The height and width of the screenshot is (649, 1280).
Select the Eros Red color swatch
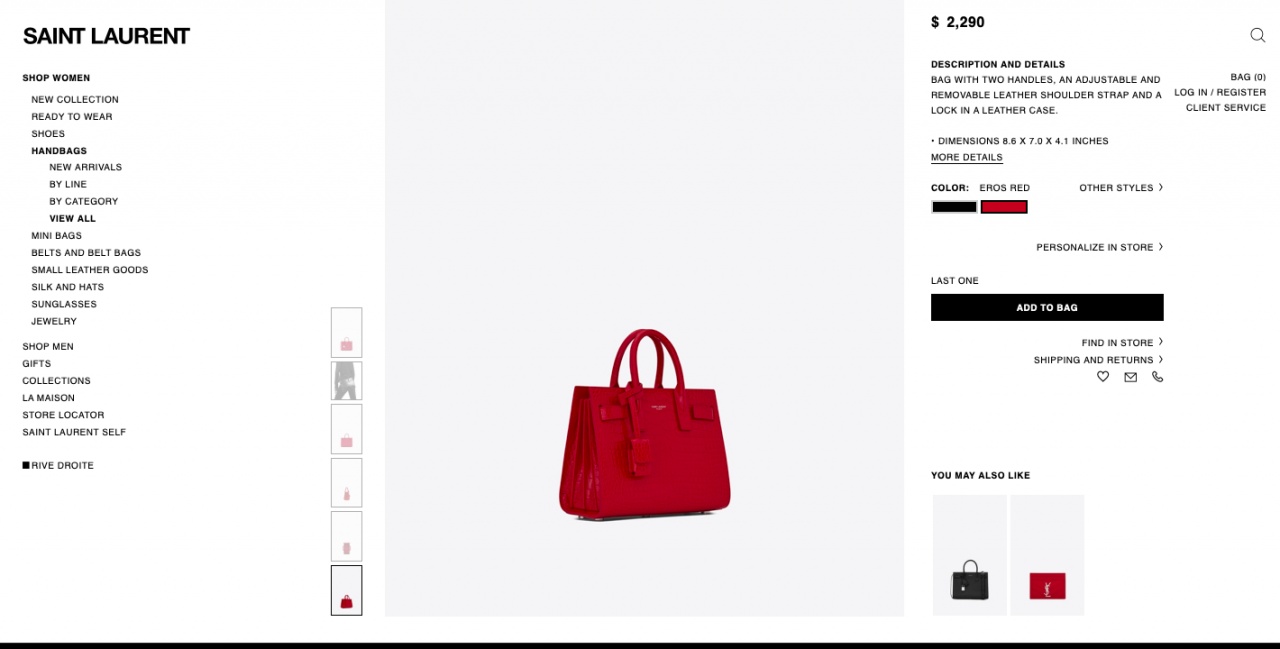[1004, 207]
